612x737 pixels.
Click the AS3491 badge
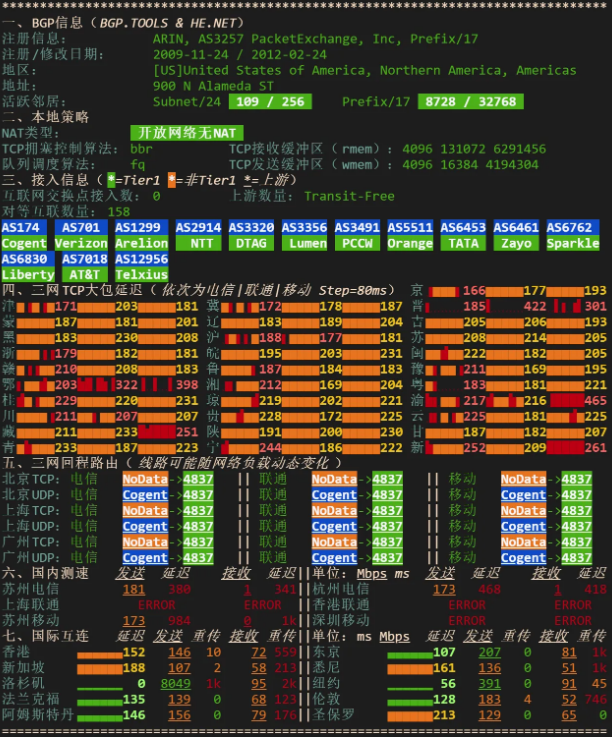point(357,227)
